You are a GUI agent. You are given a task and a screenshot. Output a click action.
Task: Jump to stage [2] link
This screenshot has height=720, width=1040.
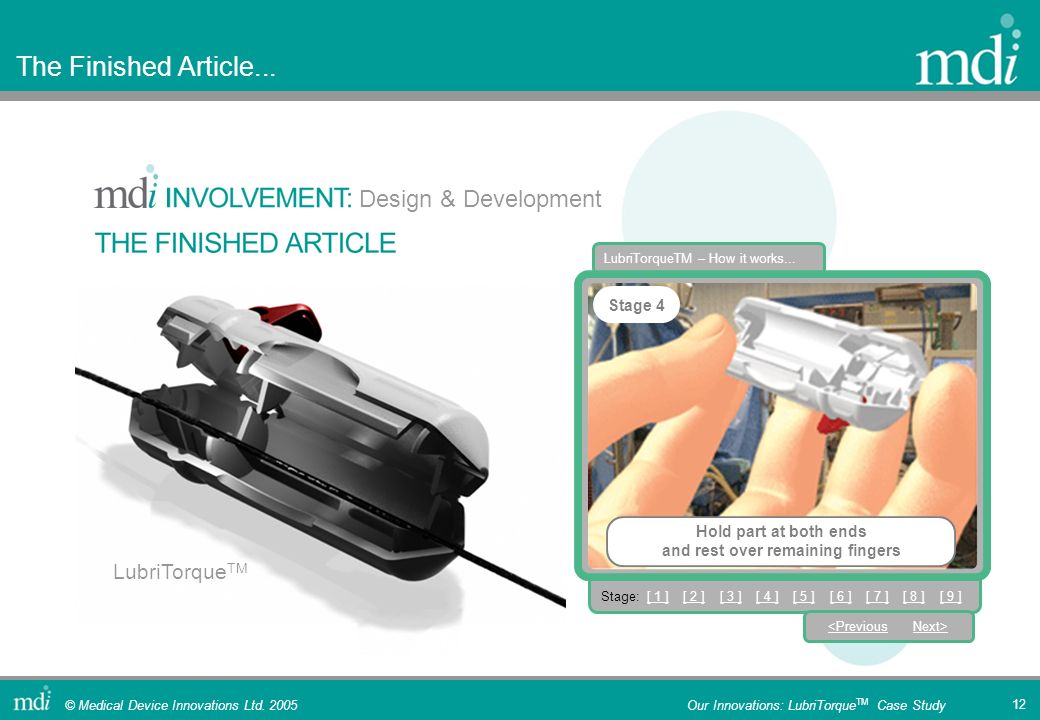[694, 596]
